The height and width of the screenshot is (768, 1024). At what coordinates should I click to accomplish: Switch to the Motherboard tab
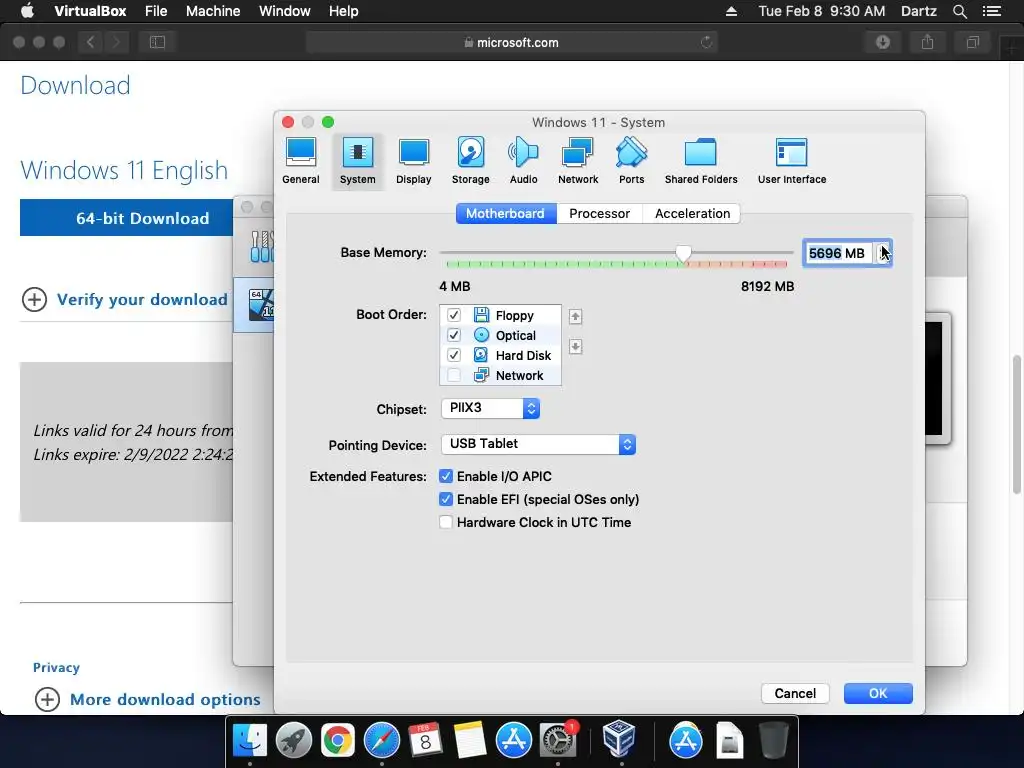pyautogui.click(x=505, y=214)
